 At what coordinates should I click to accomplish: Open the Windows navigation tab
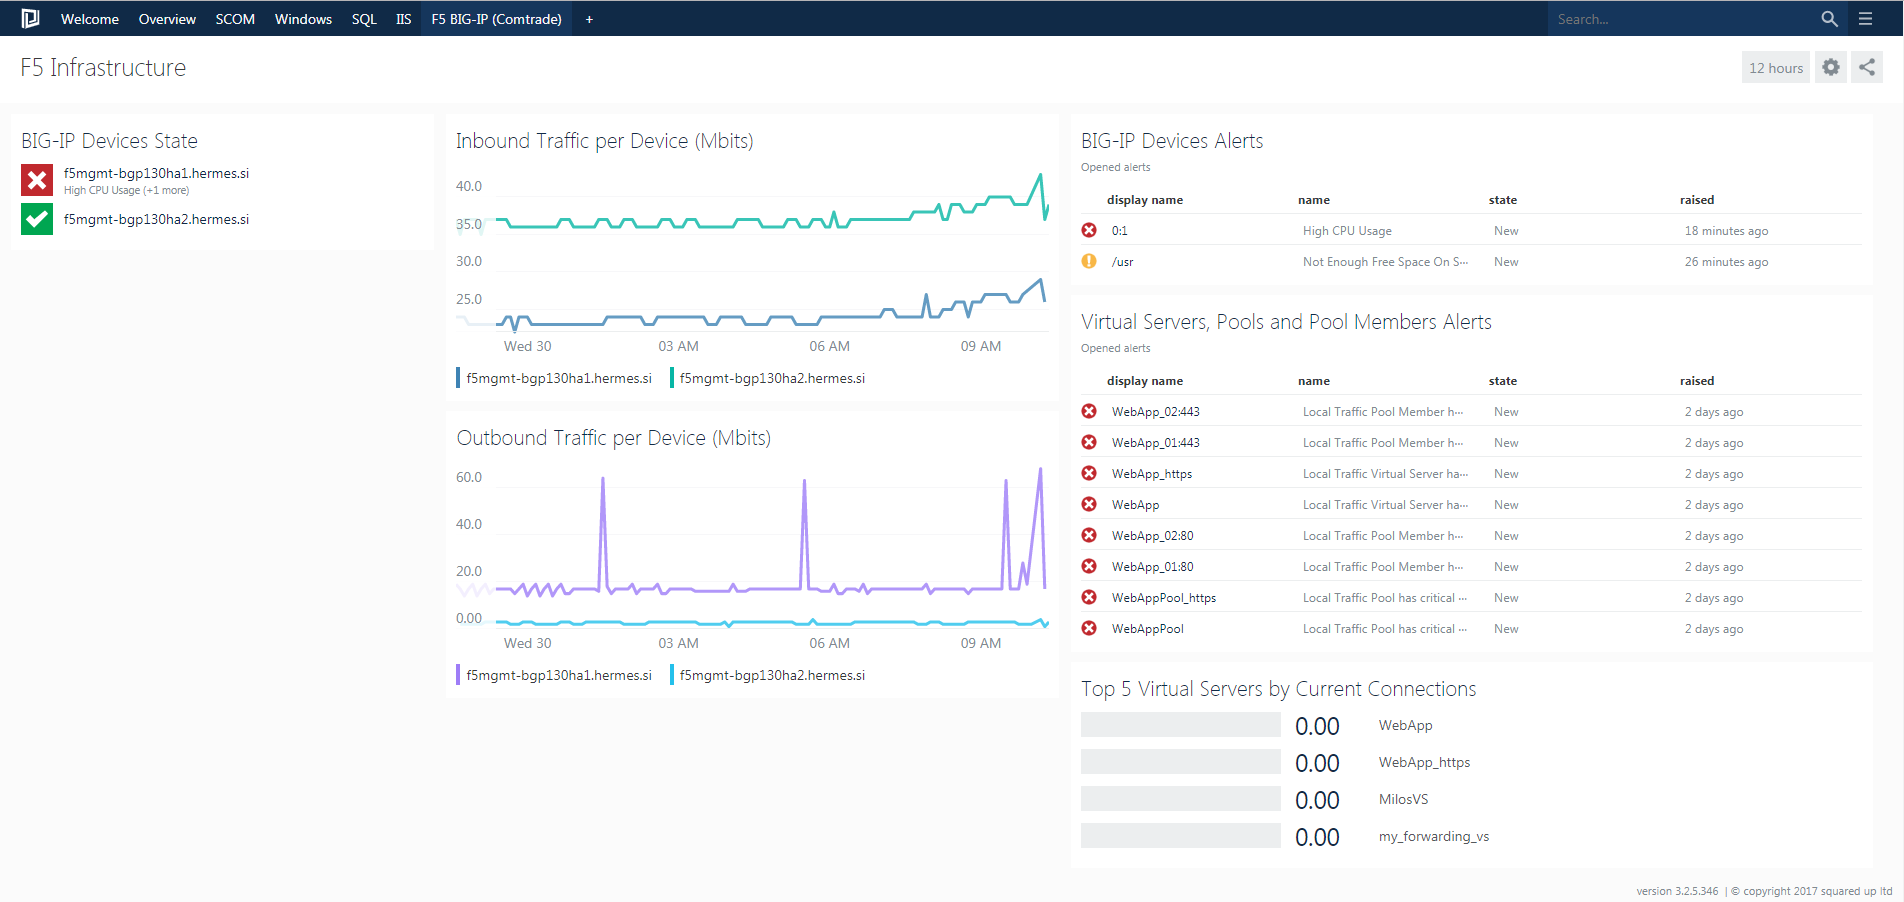[303, 19]
